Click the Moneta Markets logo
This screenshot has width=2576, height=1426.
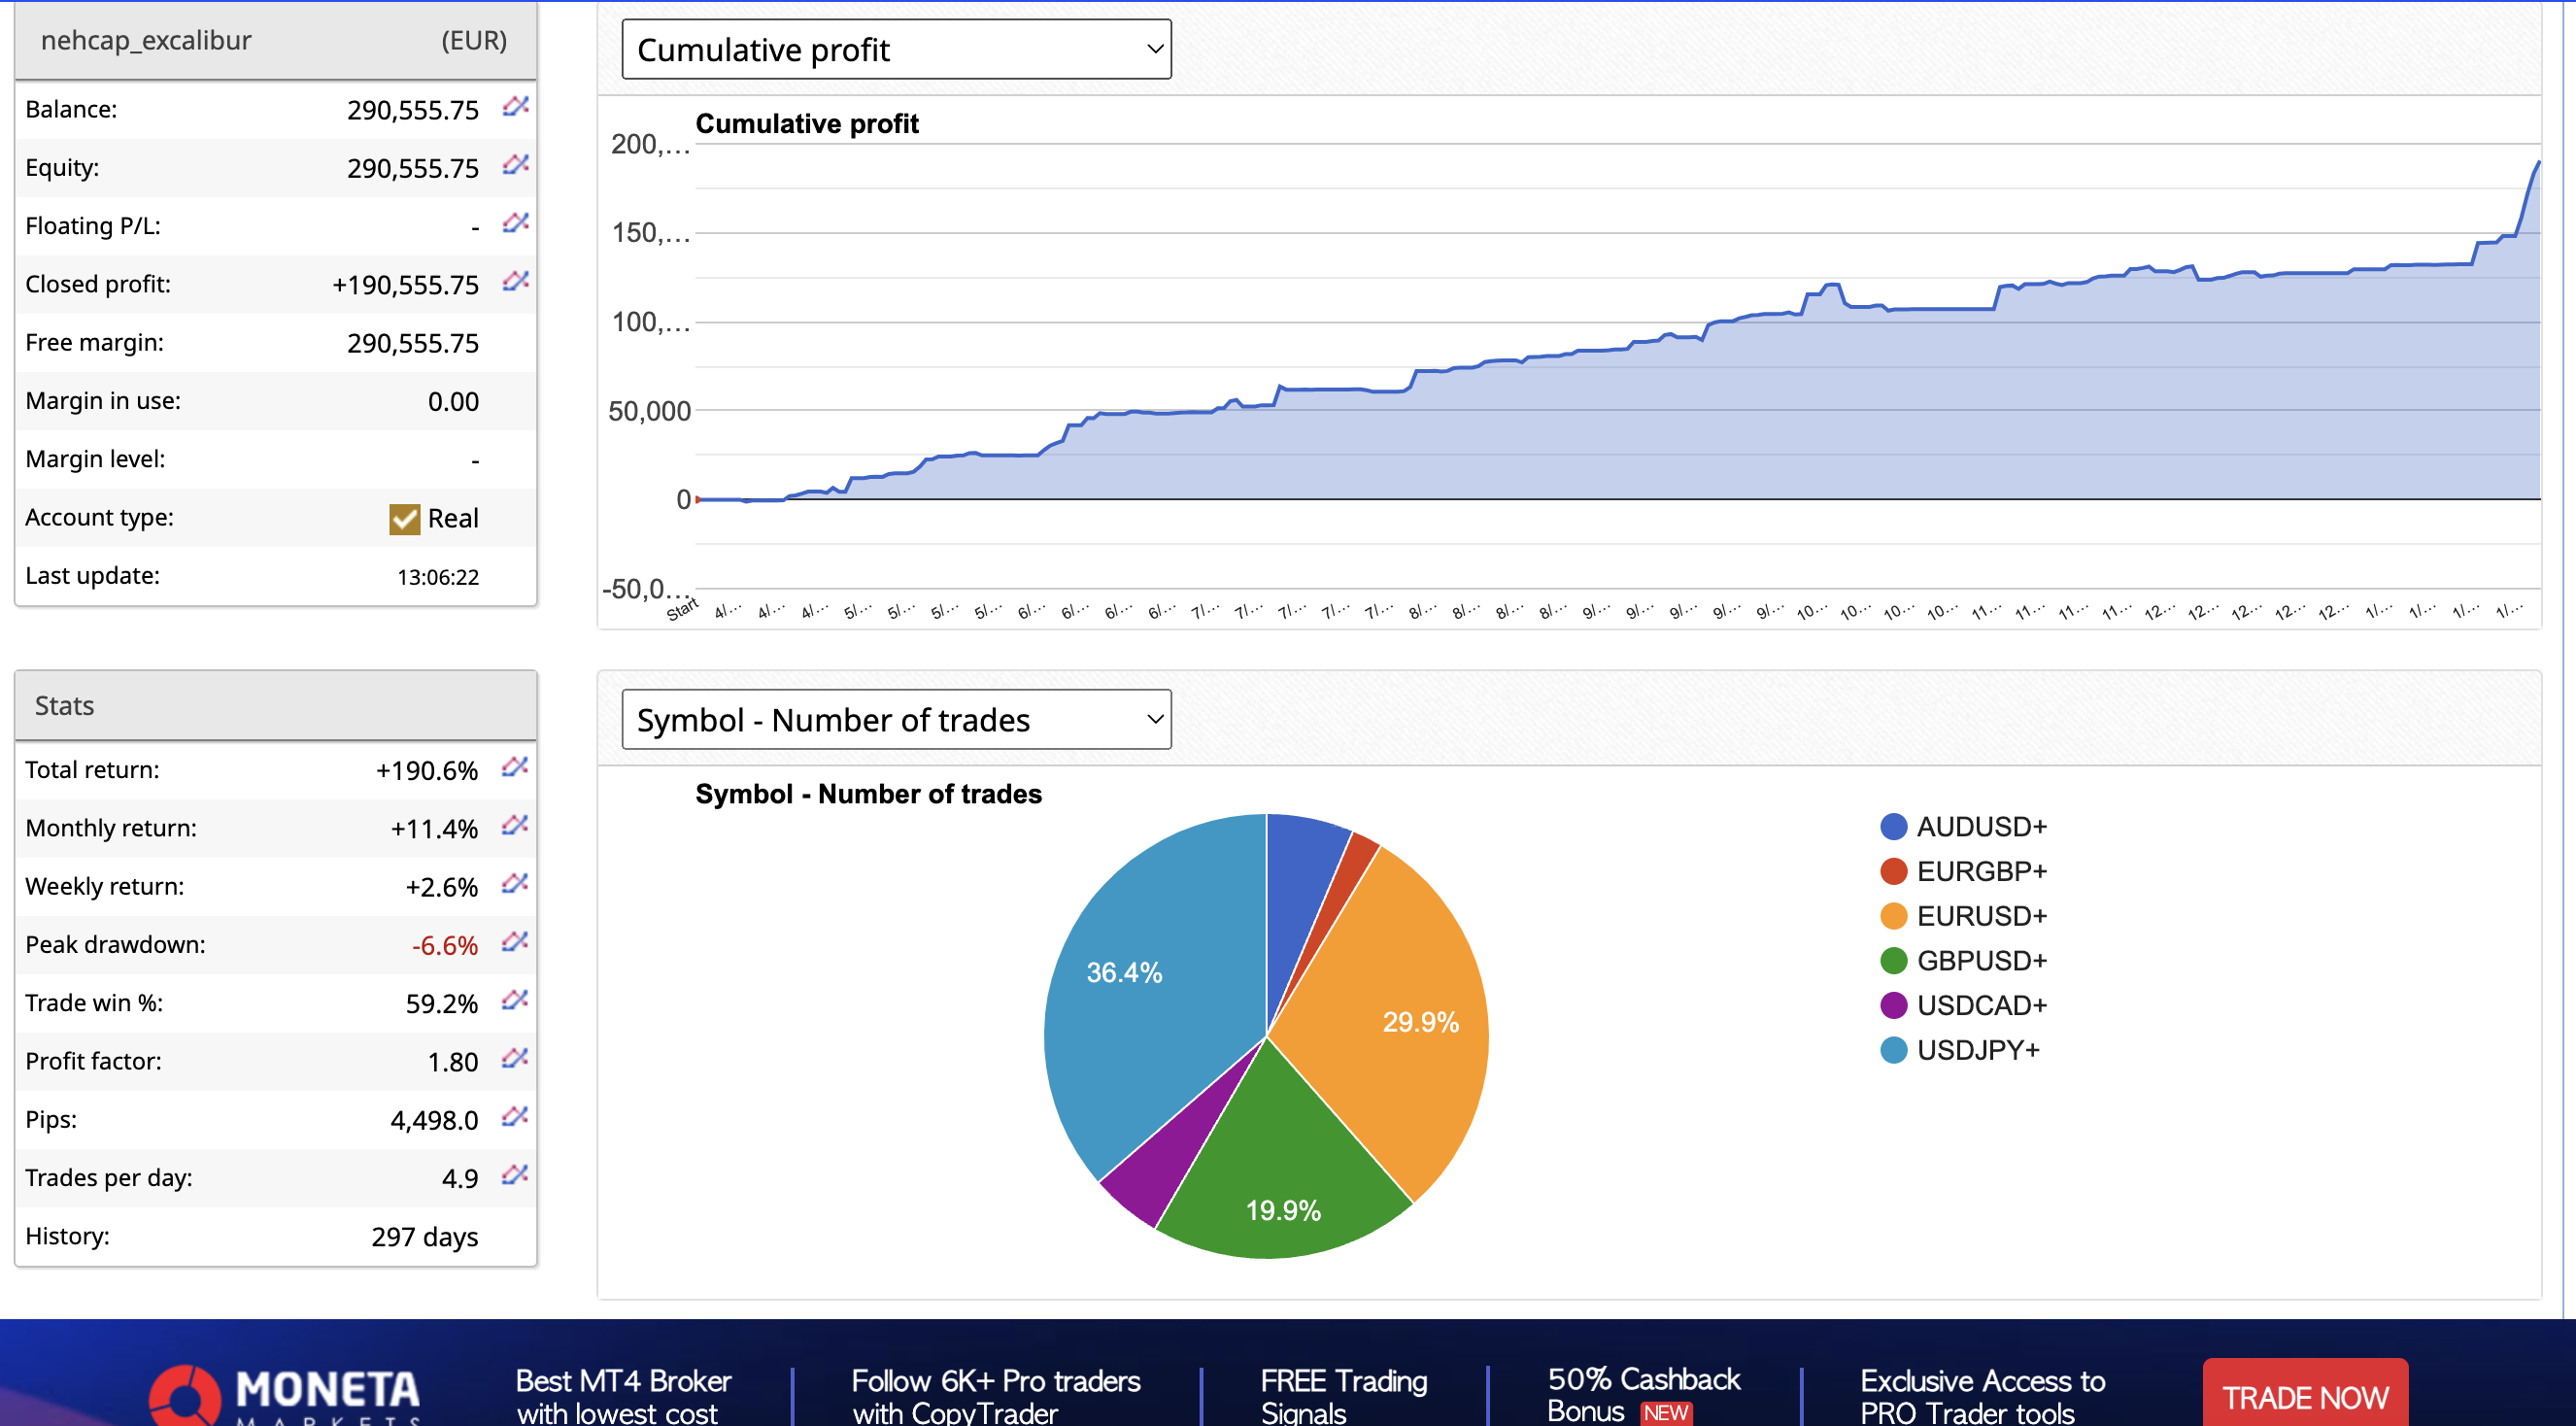pos(287,1394)
